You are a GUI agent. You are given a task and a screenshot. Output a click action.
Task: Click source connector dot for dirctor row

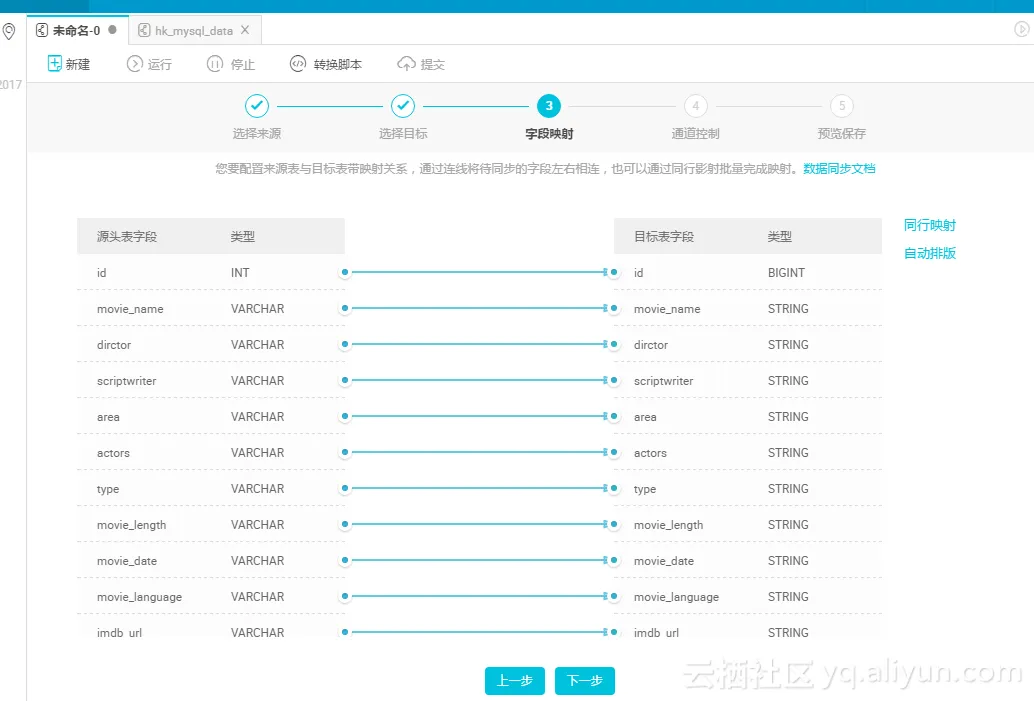point(345,344)
